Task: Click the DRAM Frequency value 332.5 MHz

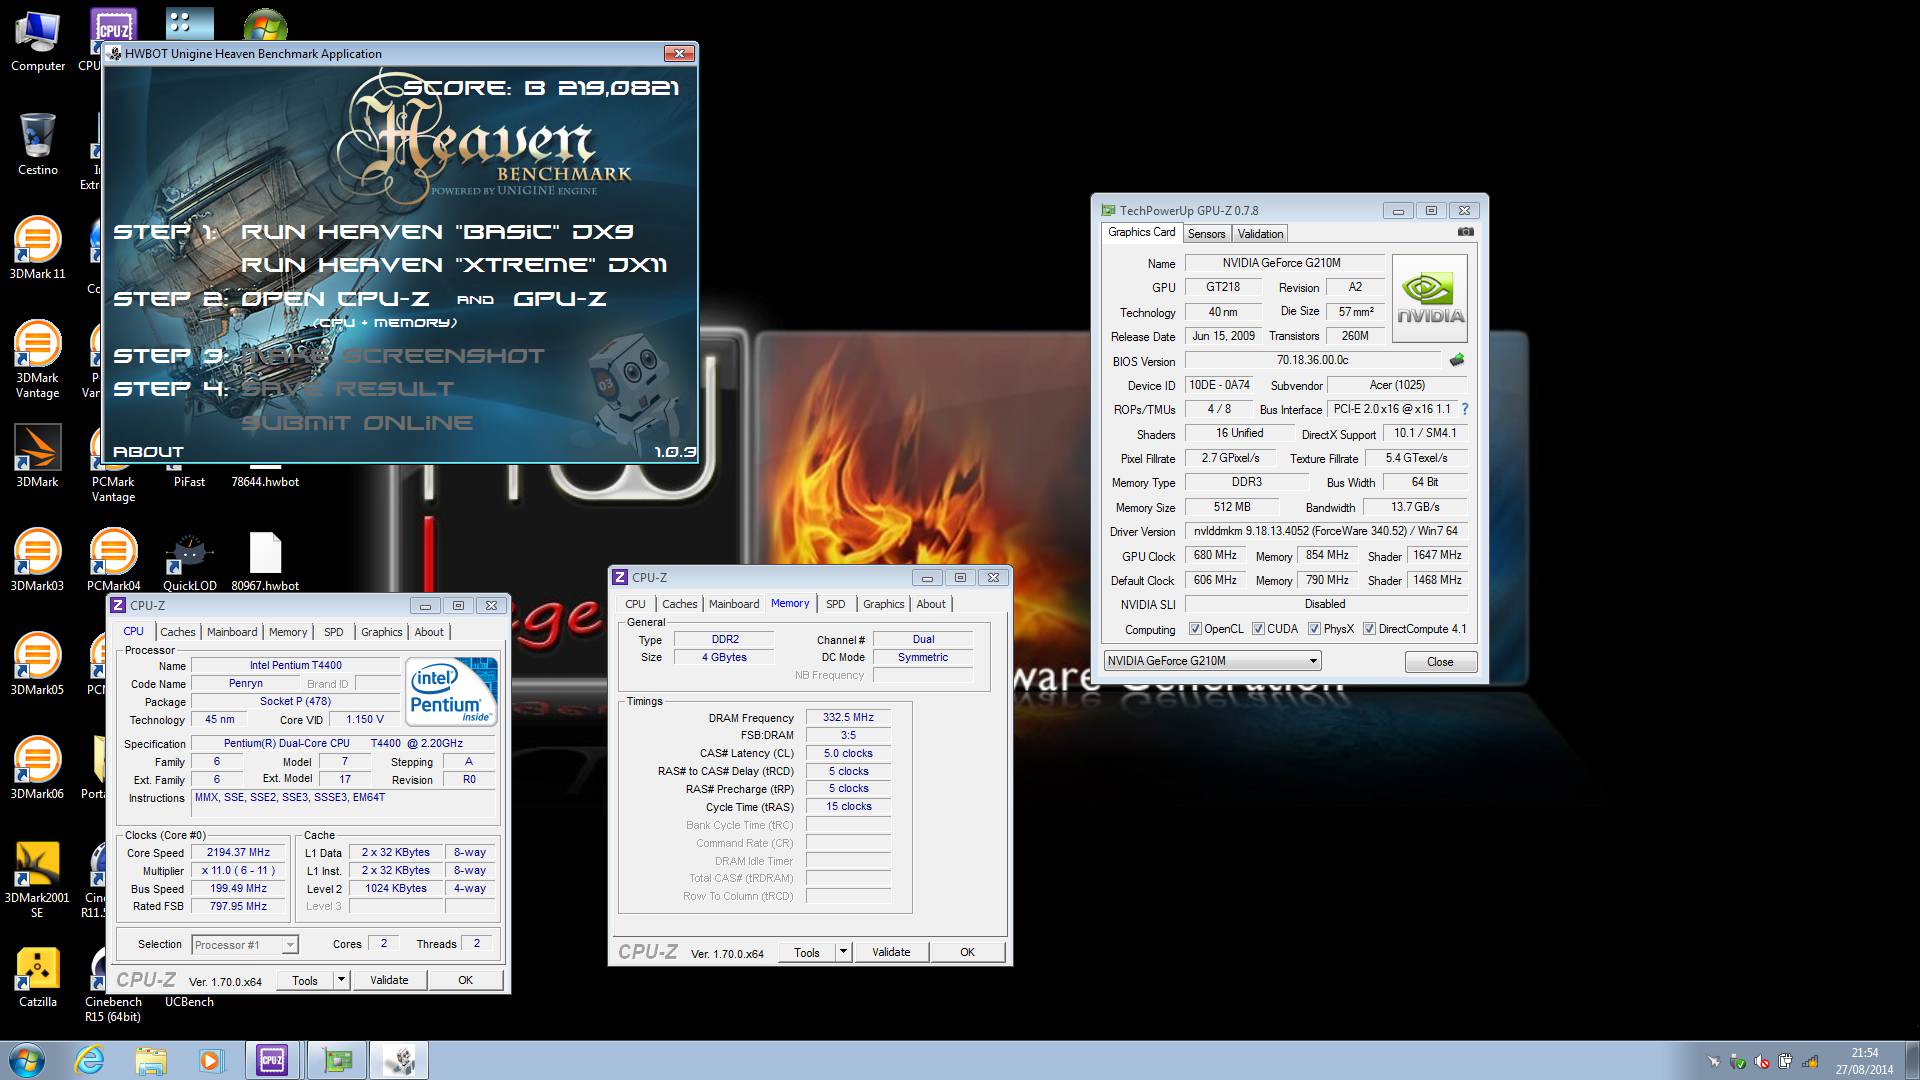Action: (848, 717)
